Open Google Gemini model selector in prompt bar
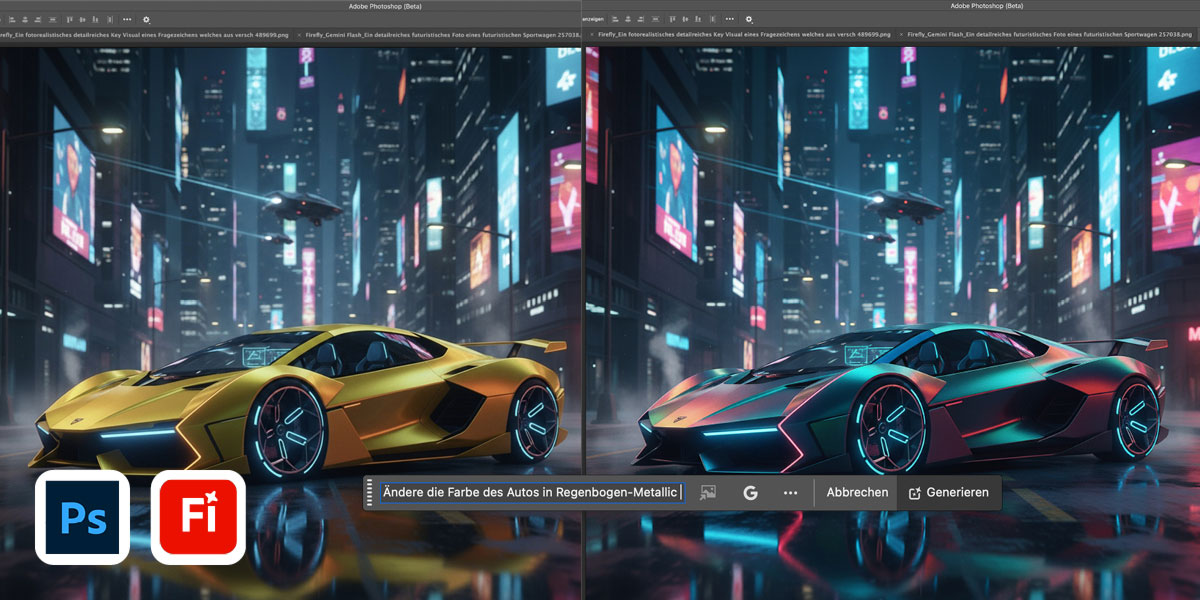The height and width of the screenshot is (600, 1200). click(750, 492)
